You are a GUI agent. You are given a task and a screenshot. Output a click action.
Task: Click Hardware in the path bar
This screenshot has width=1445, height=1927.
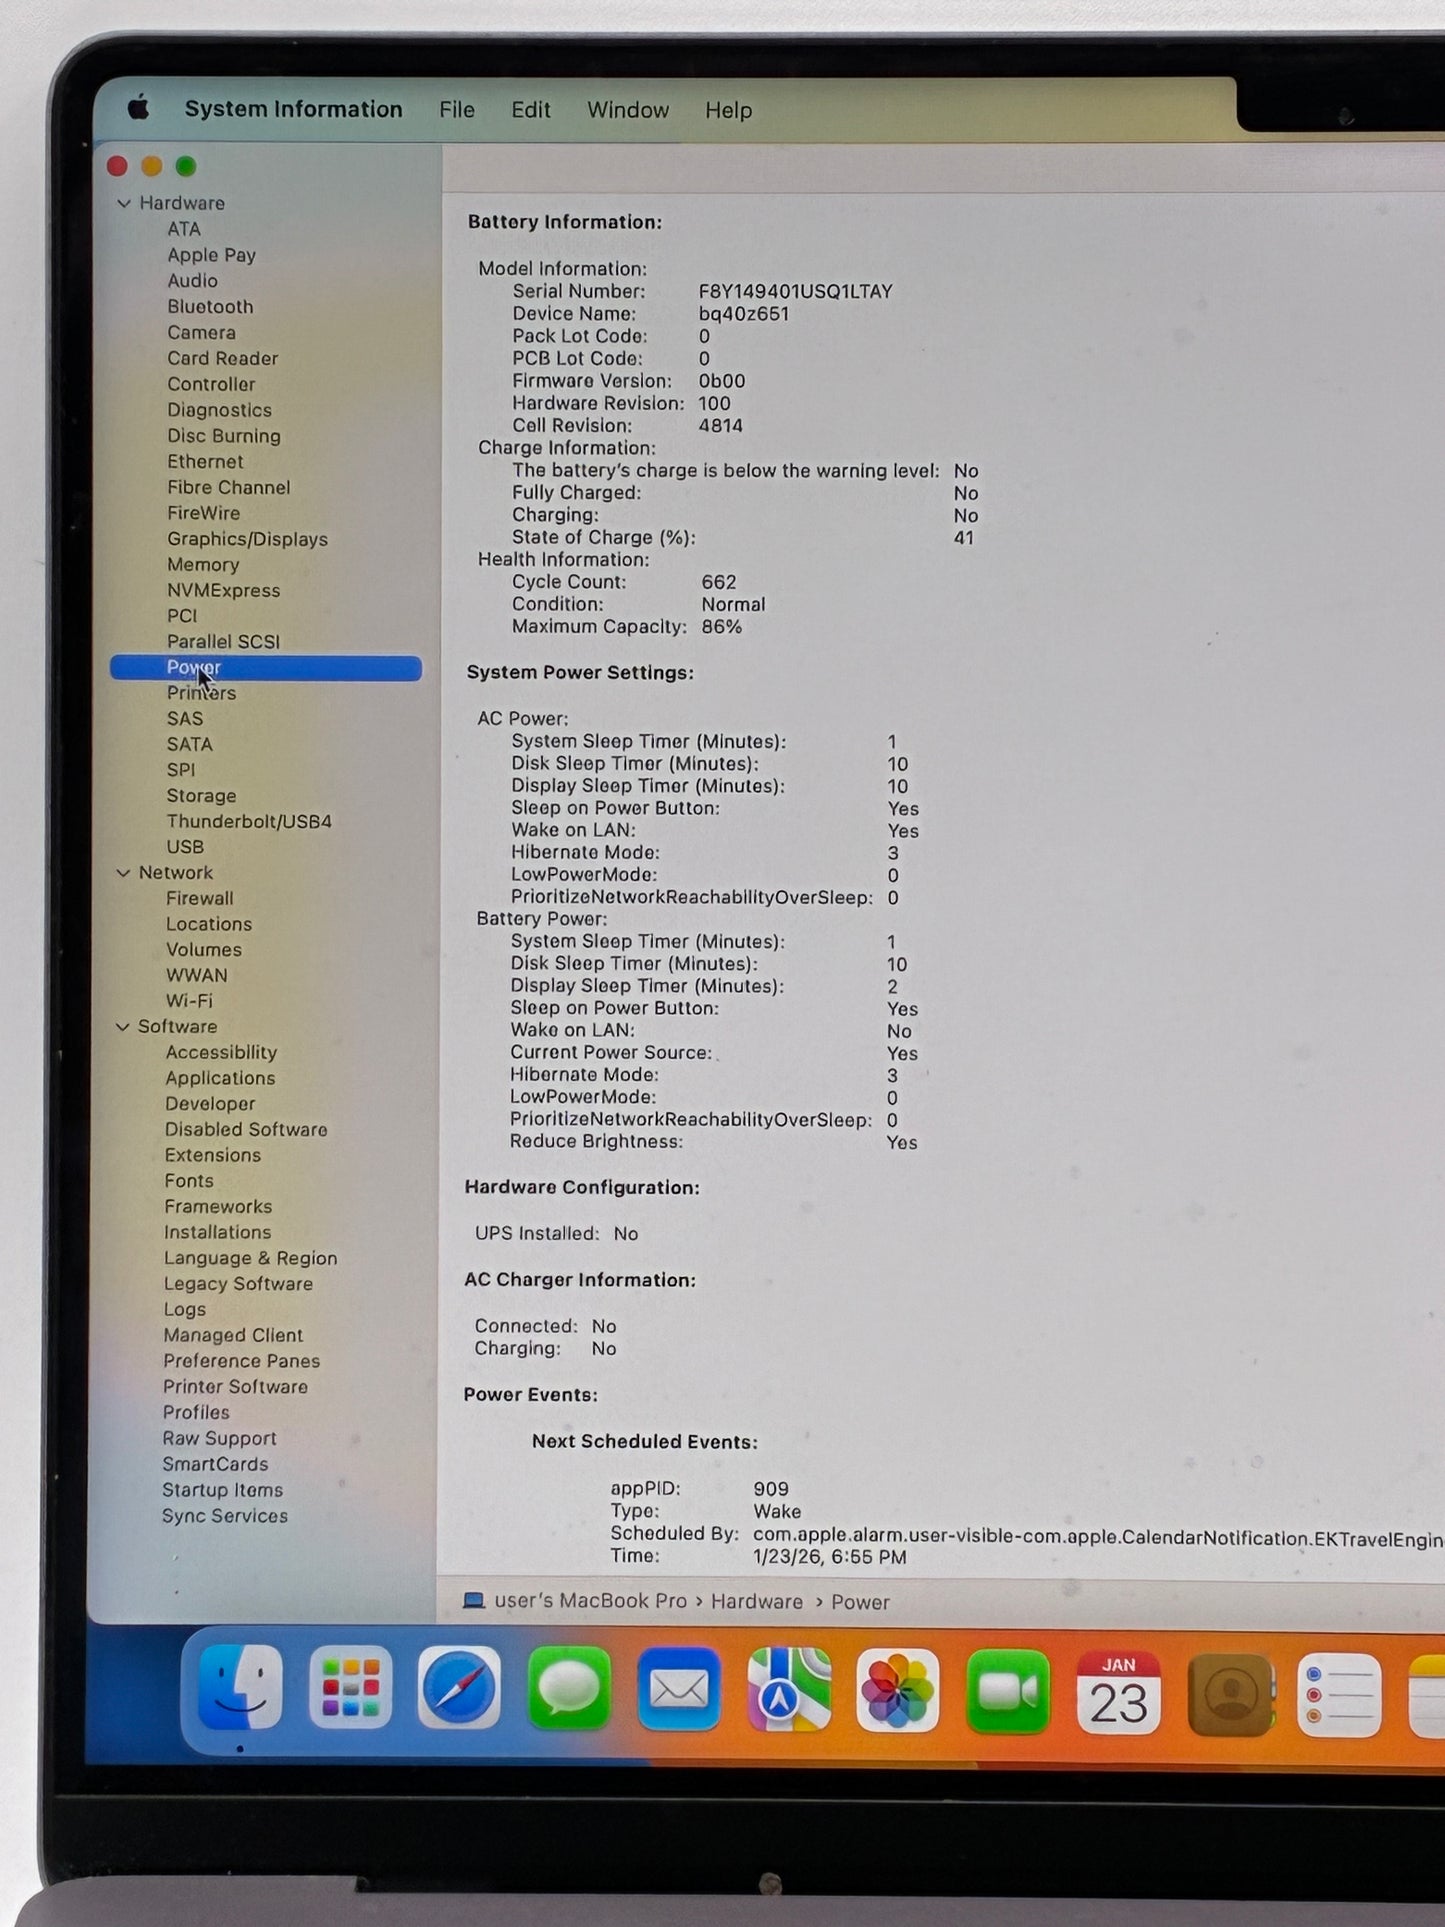click(757, 1601)
